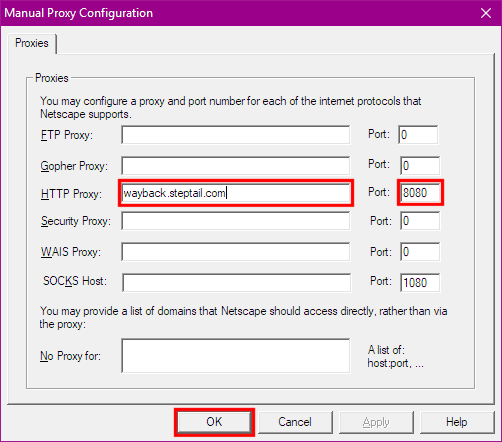Close the Manual Proxy Configuration dialog
This screenshot has width=502, height=442.
click(x=486, y=13)
